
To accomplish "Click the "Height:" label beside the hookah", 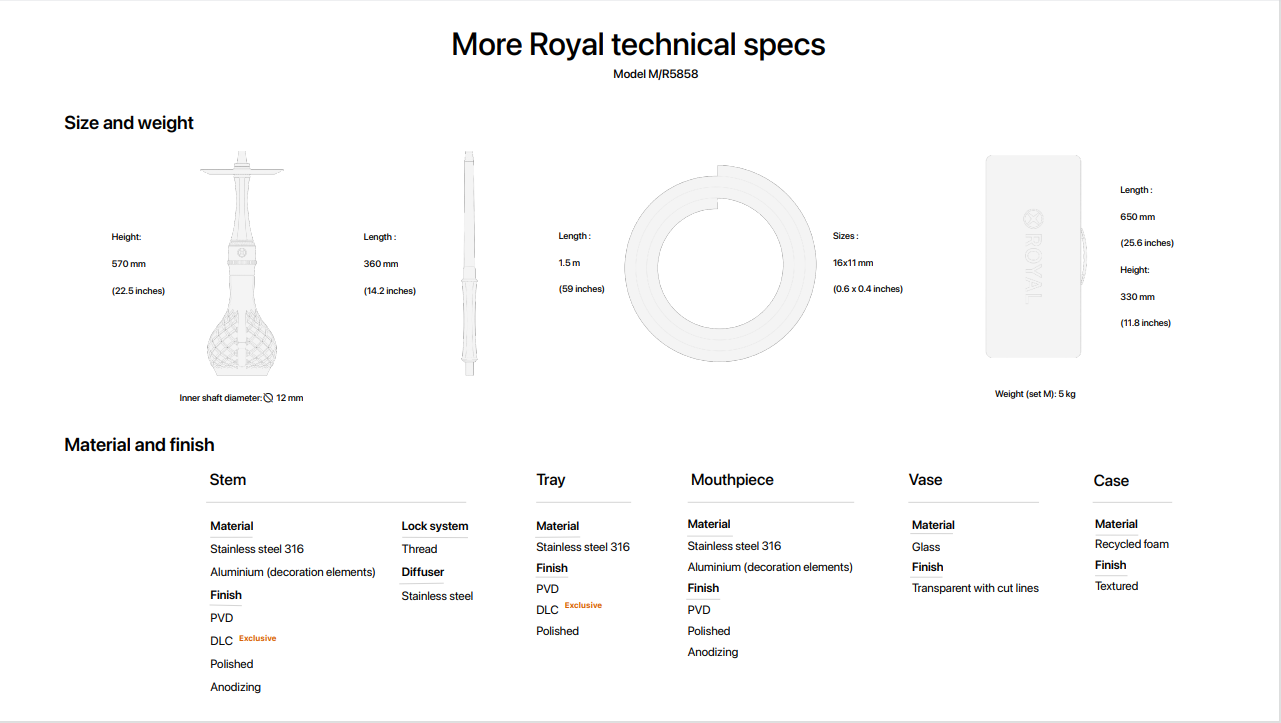I will (127, 237).
